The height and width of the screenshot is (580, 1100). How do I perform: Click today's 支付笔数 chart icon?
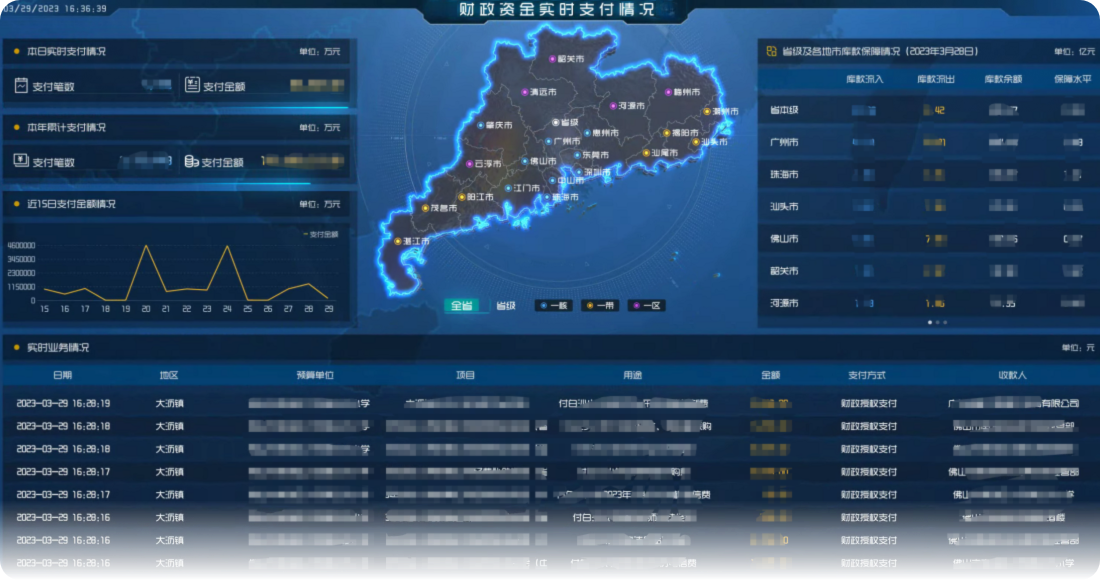(21, 86)
